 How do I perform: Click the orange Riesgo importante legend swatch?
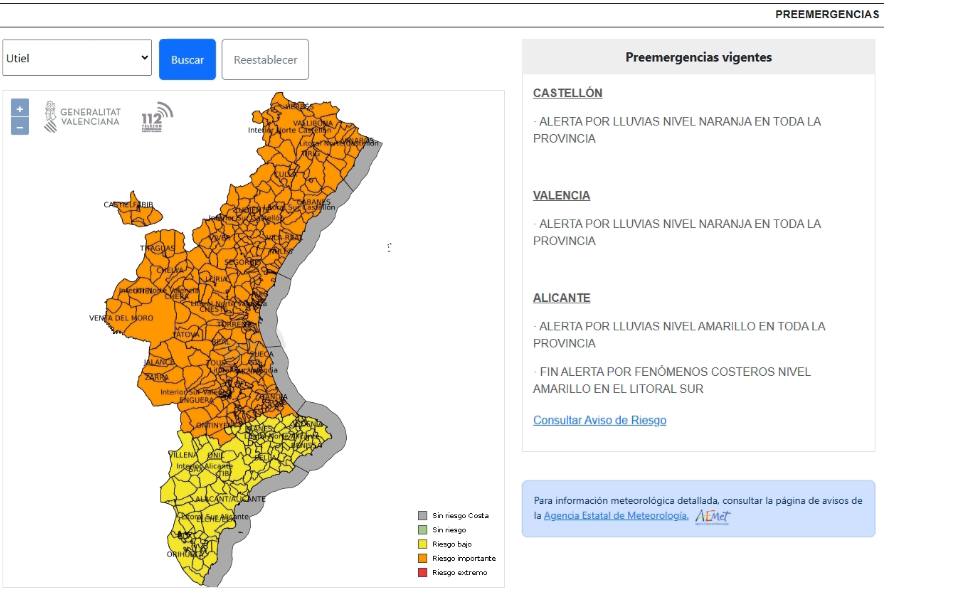tap(423, 558)
